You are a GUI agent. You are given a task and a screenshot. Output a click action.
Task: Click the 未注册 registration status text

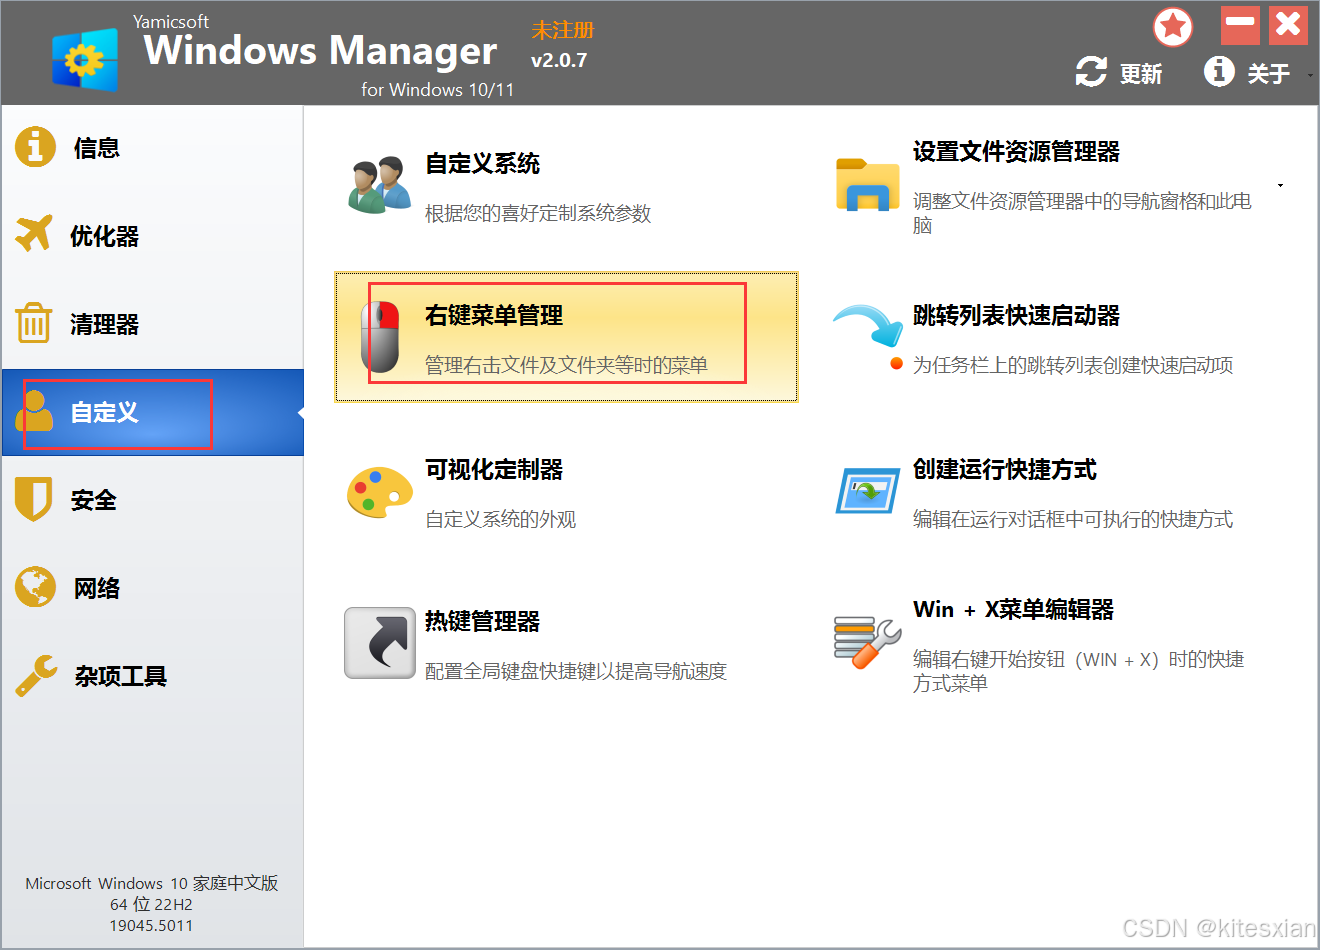pyautogui.click(x=563, y=30)
